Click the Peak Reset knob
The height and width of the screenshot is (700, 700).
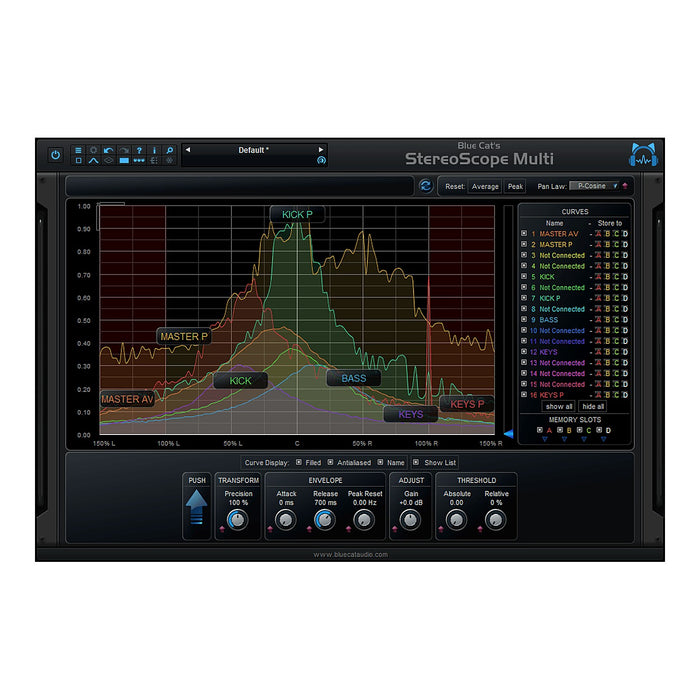(364, 520)
